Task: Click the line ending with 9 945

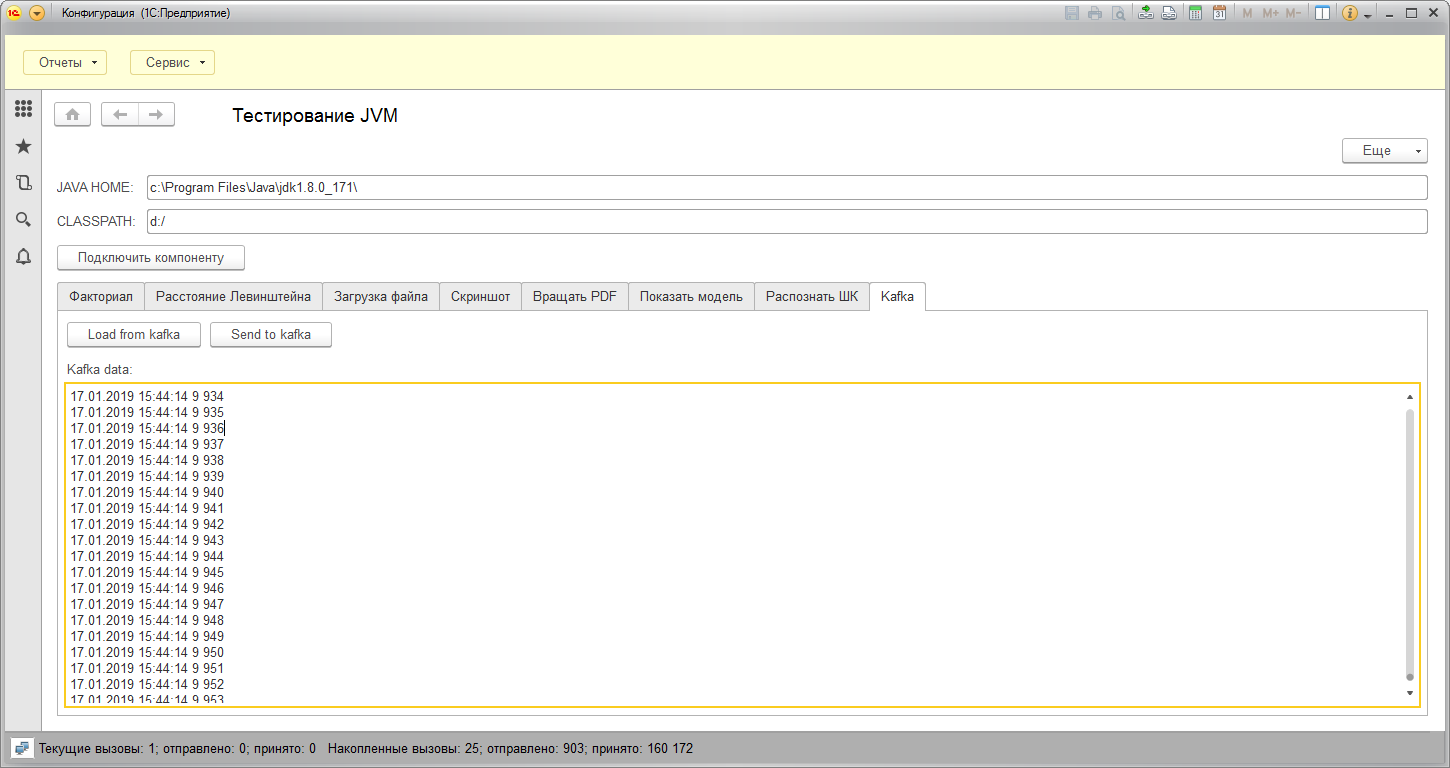Action: [x=147, y=572]
